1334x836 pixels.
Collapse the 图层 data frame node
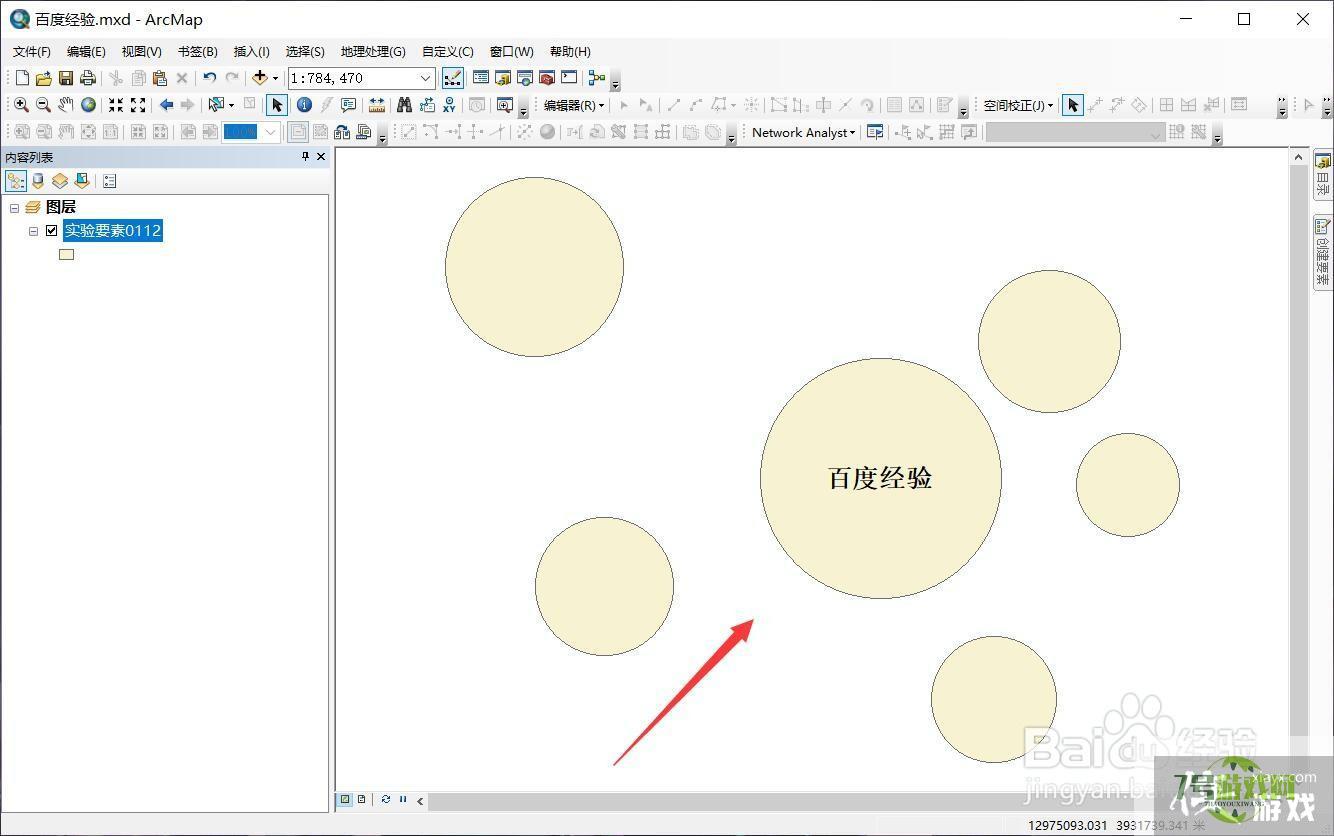coord(15,208)
